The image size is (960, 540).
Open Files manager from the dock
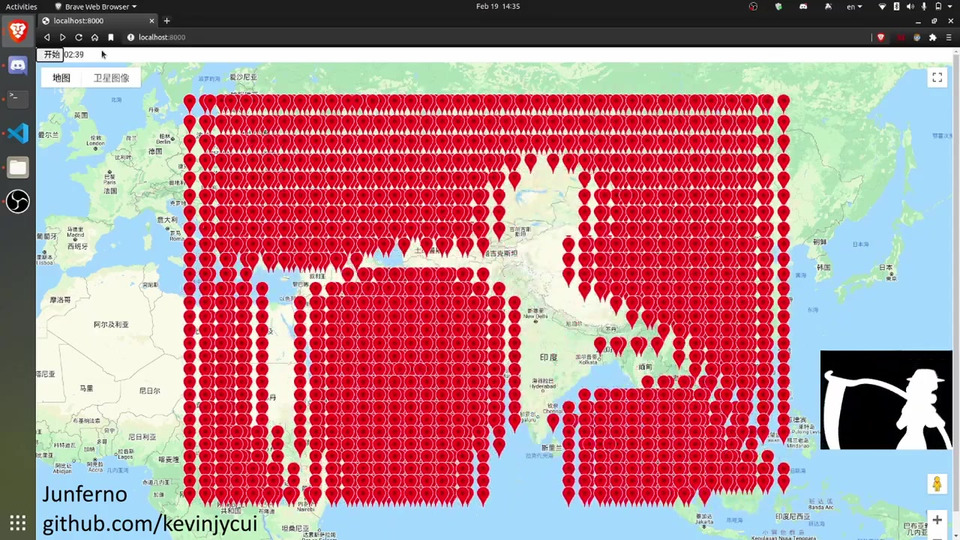coord(18,167)
